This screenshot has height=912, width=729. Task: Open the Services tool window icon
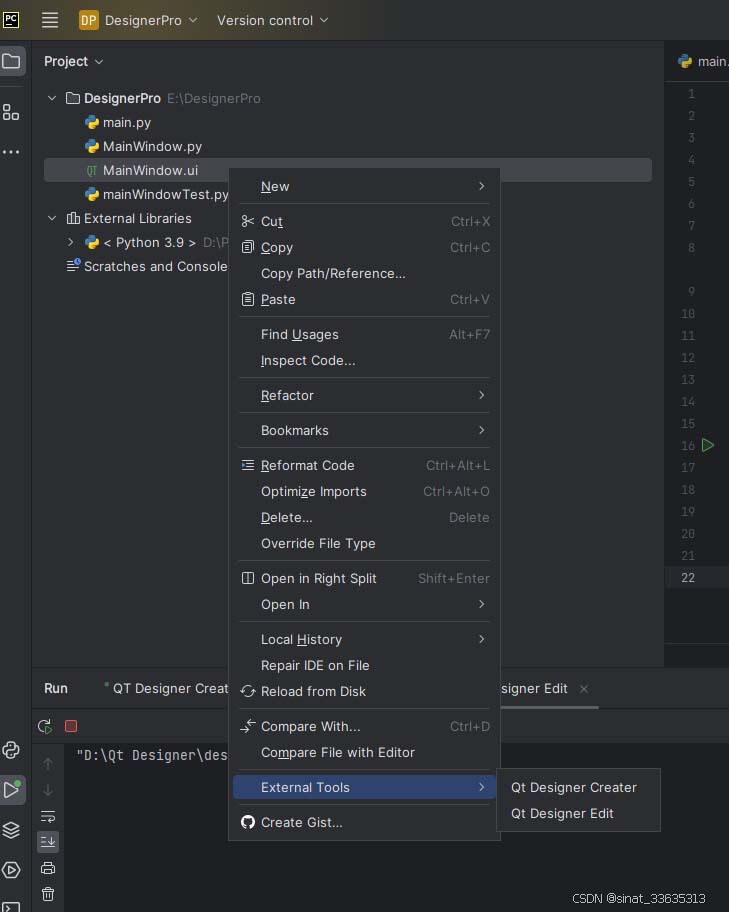11,870
